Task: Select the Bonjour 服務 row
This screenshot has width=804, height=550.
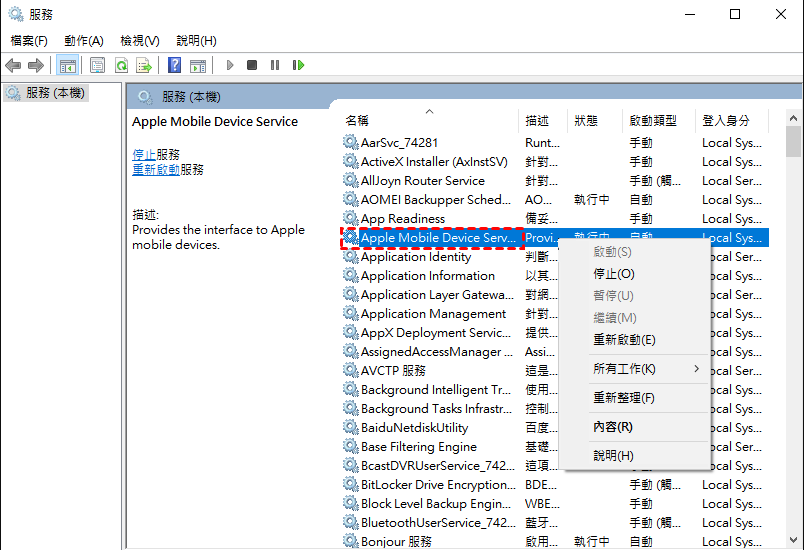Action: point(396,541)
